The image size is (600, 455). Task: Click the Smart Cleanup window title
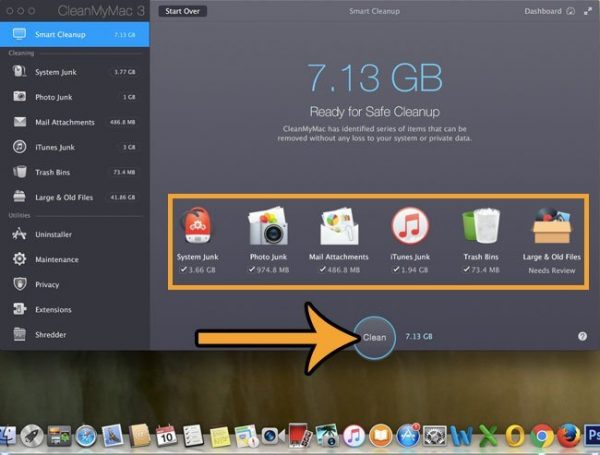(x=375, y=11)
